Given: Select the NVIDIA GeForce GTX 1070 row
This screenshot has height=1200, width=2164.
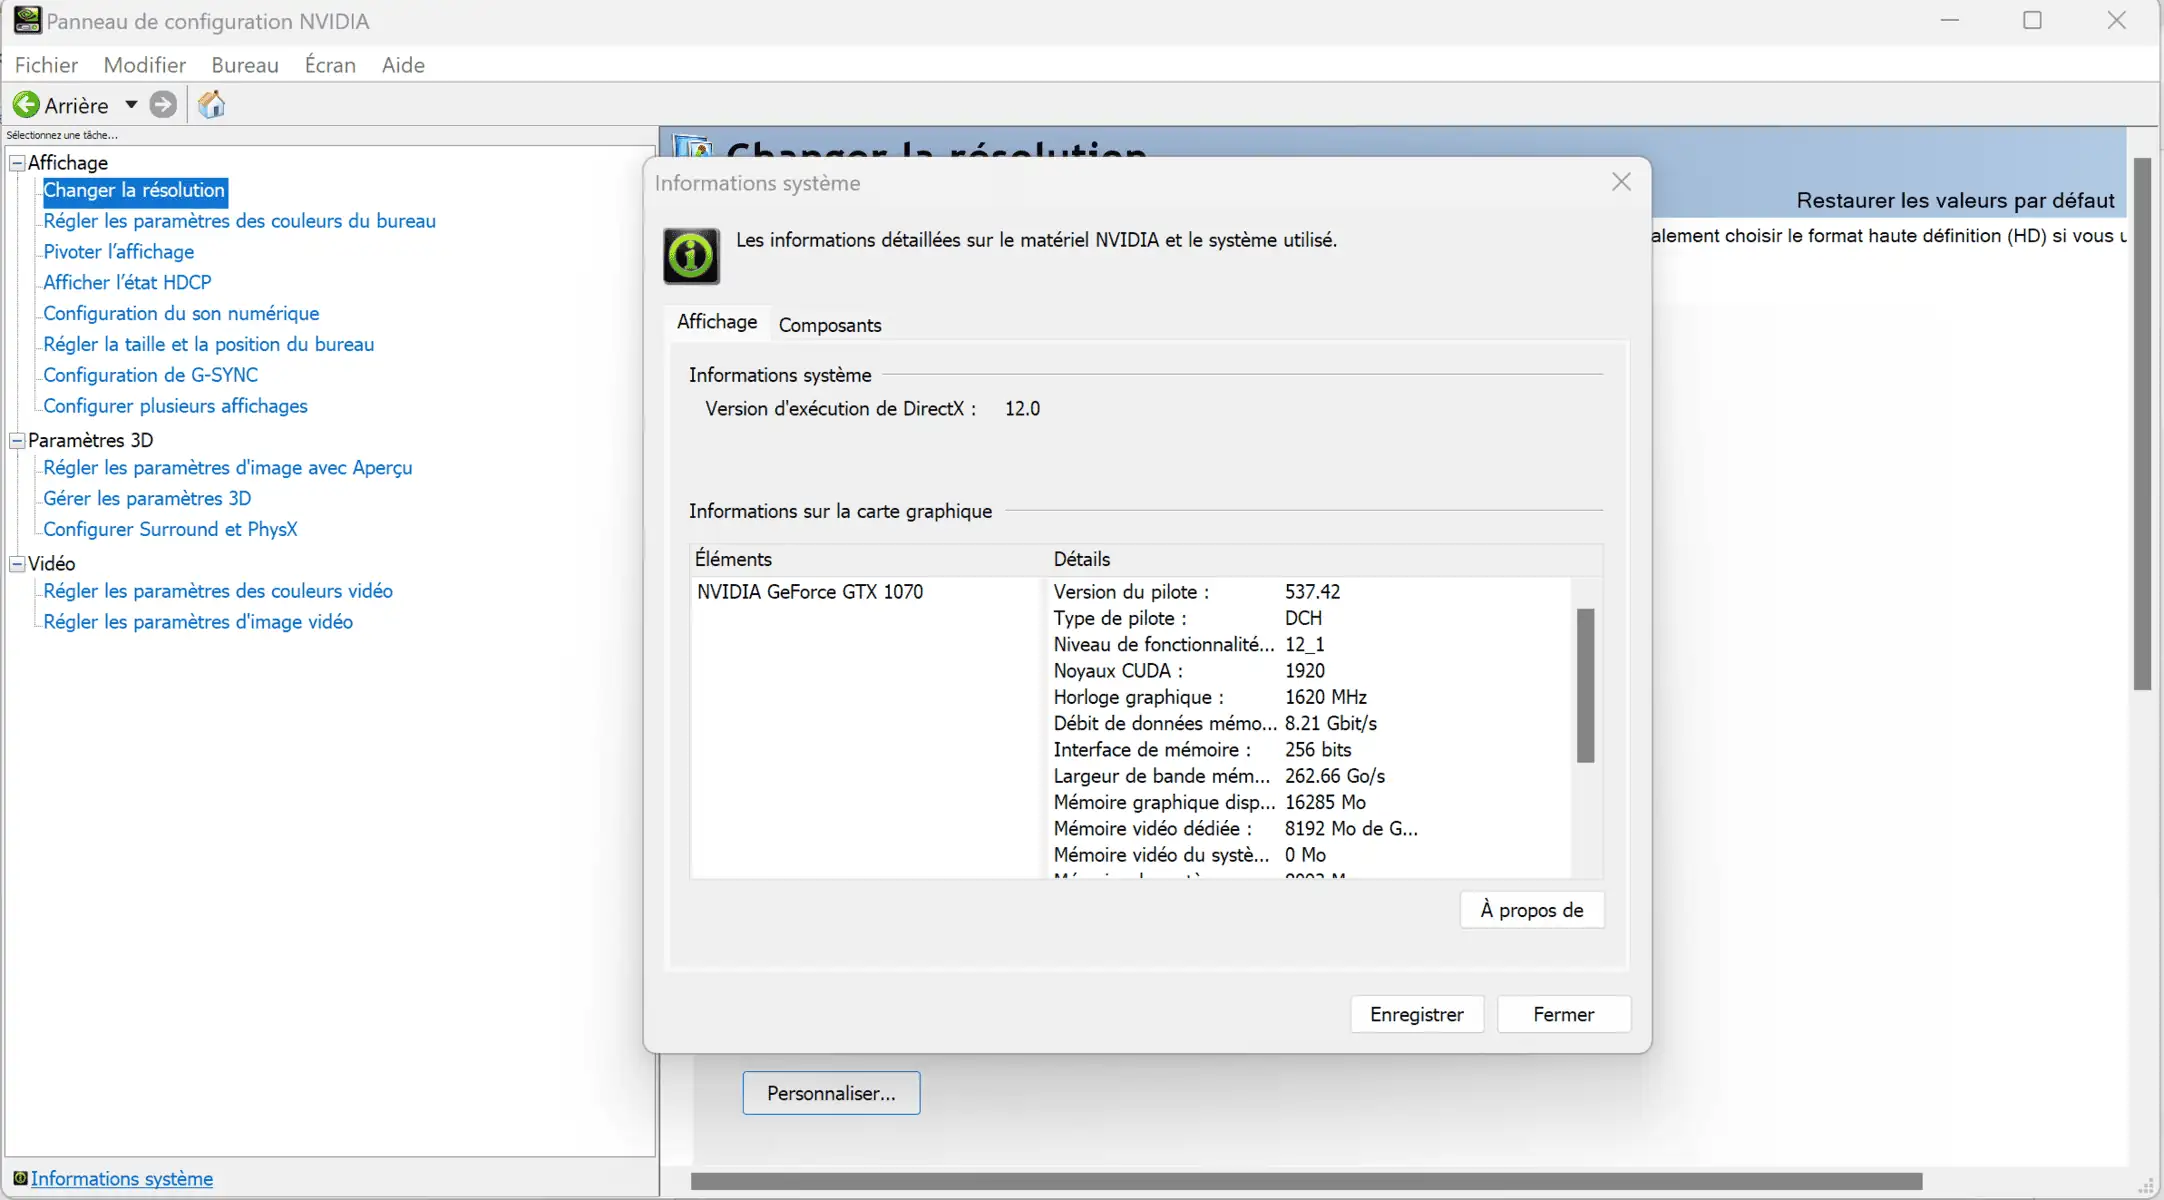Looking at the screenshot, I should point(810,592).
